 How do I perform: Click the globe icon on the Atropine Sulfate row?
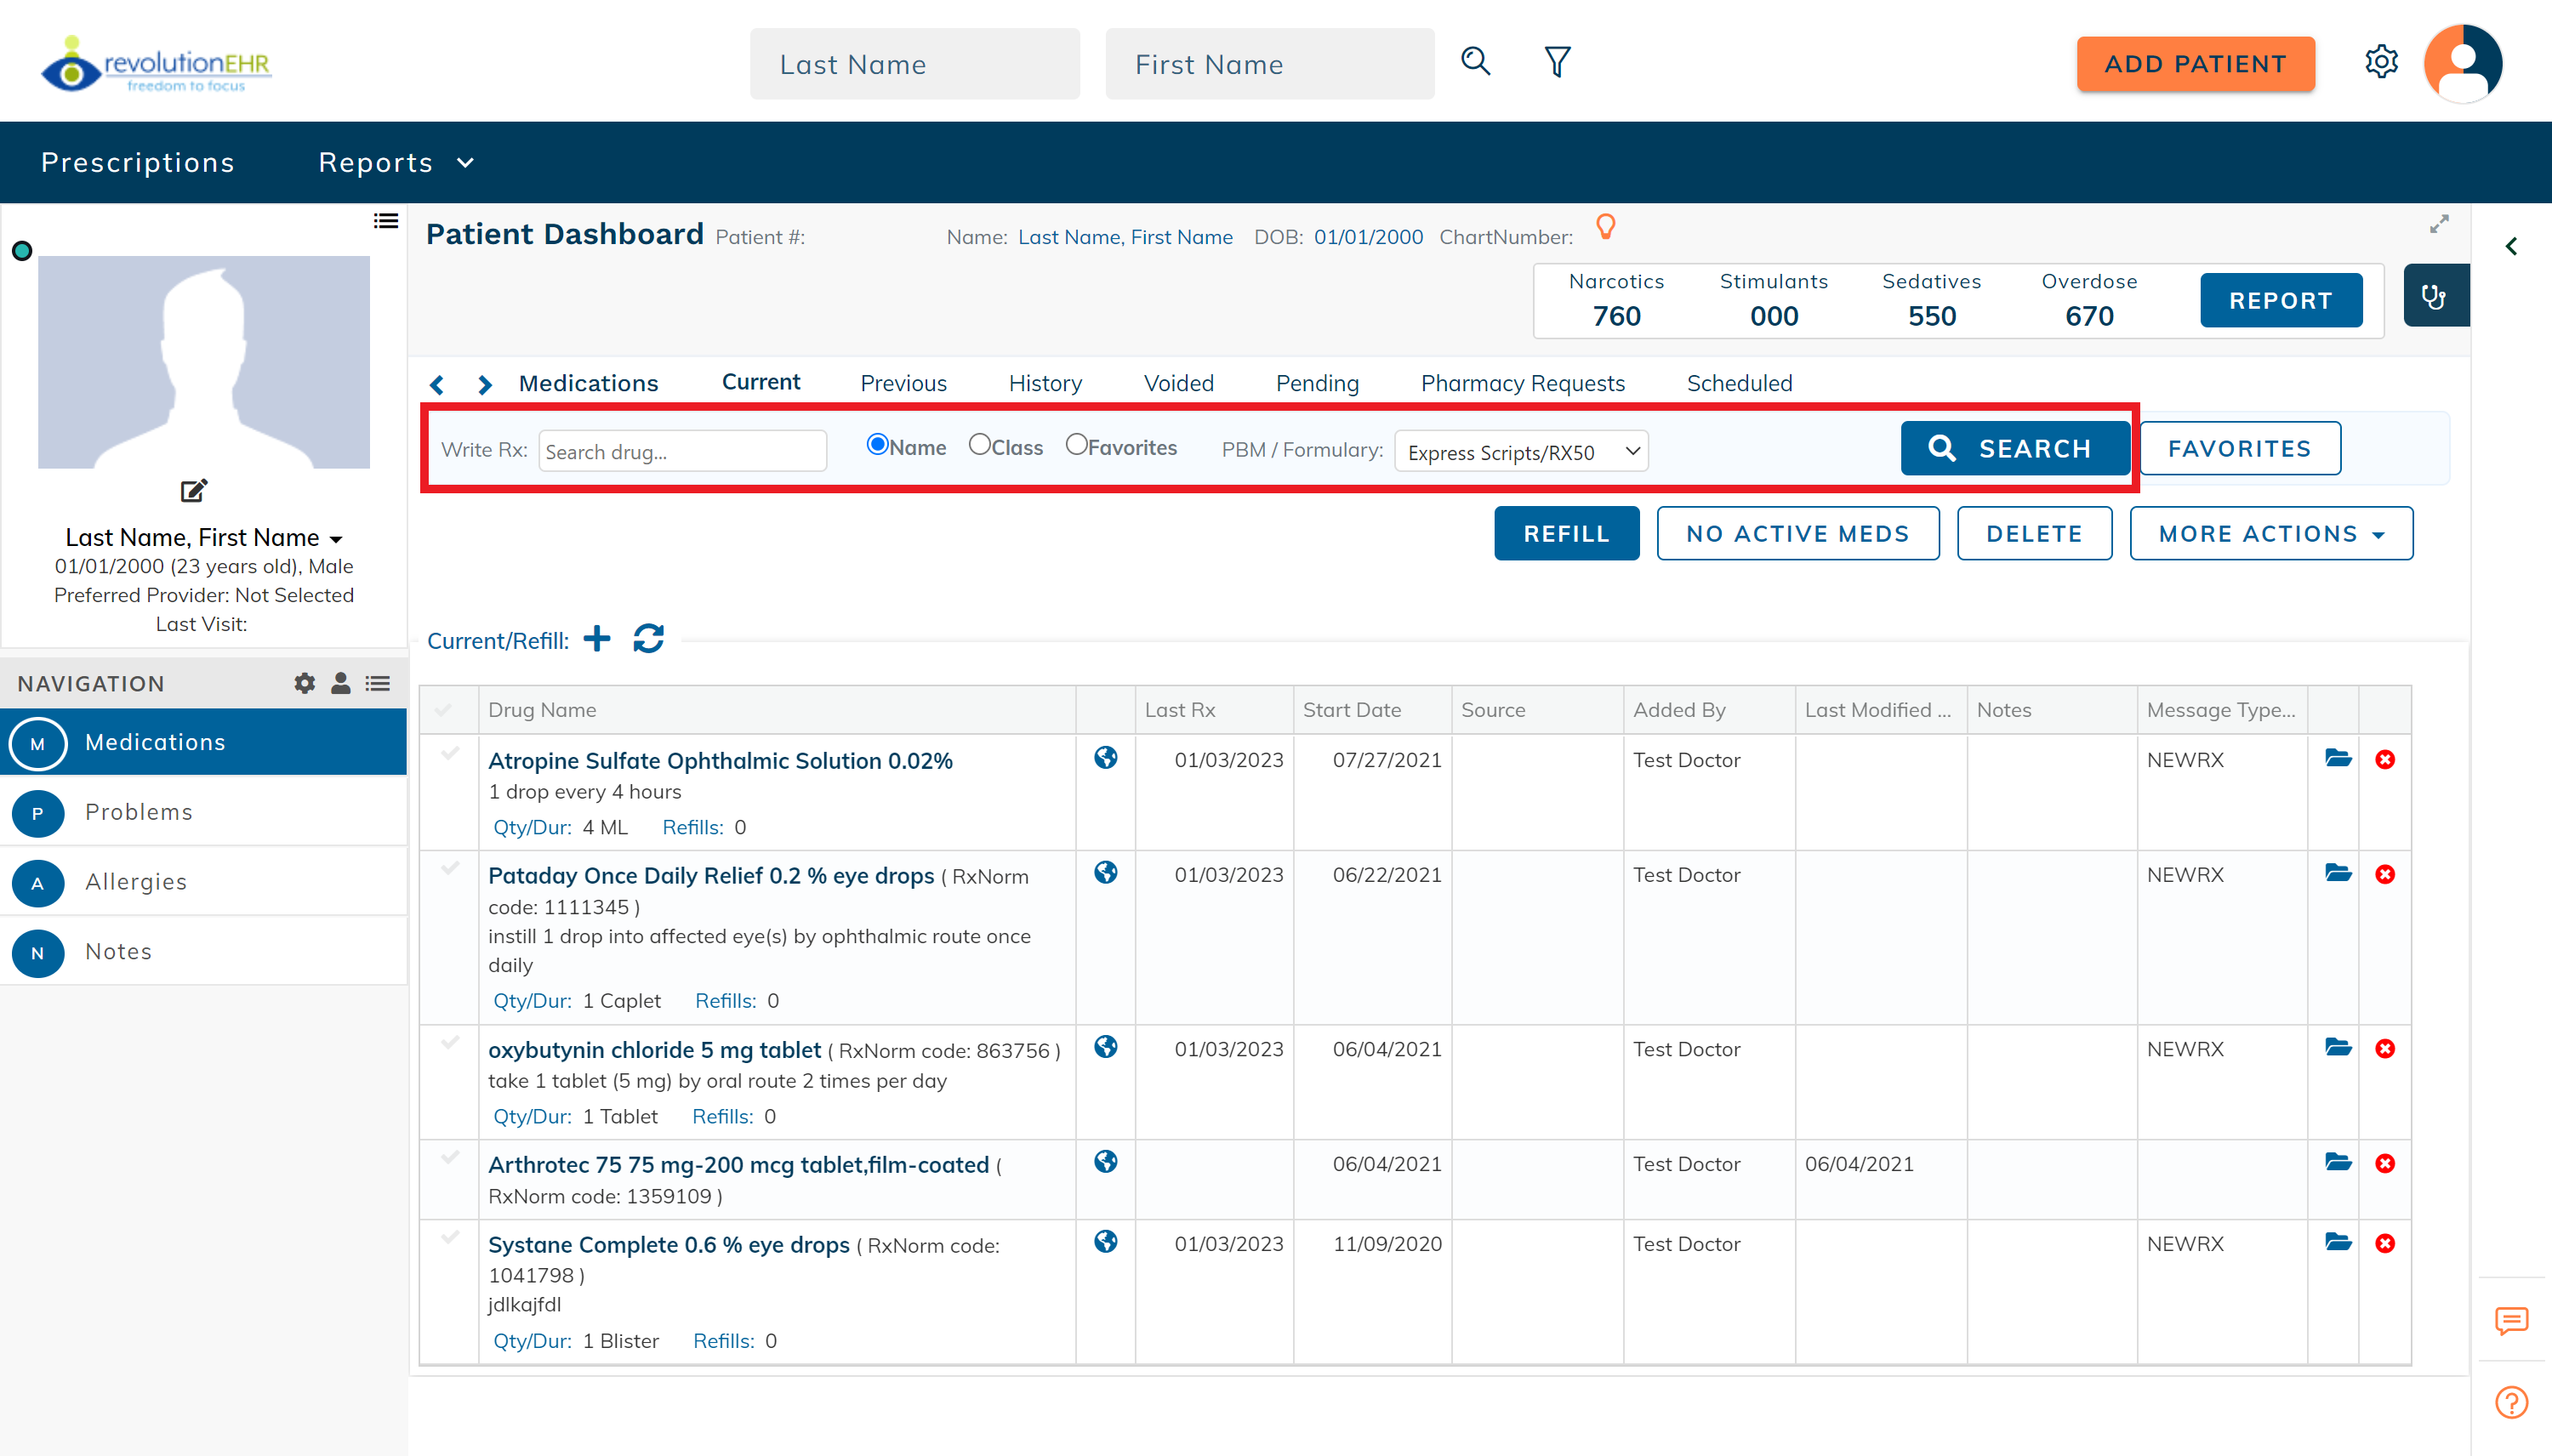point(1105,759)
